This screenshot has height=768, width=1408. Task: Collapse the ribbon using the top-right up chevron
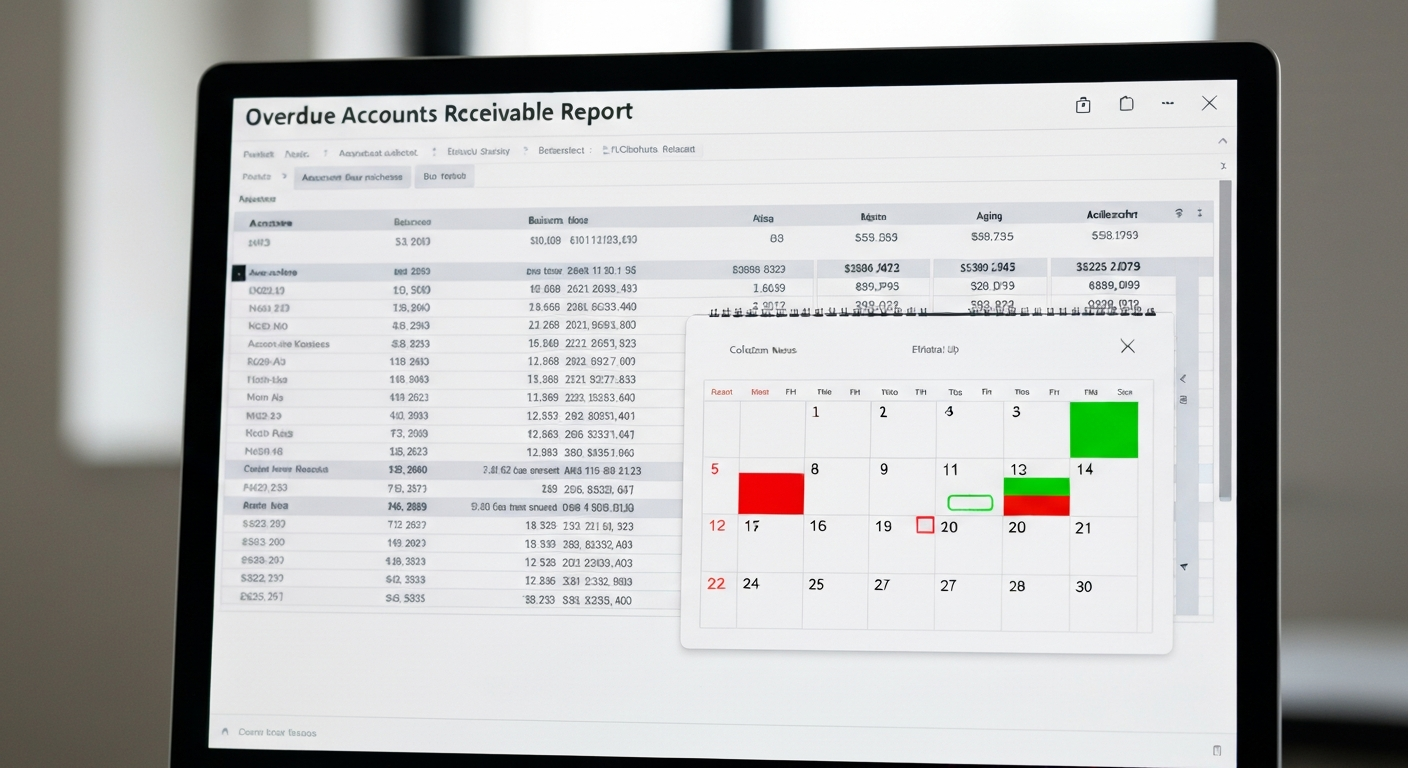pyautogui.click(x=1222, y=141)
